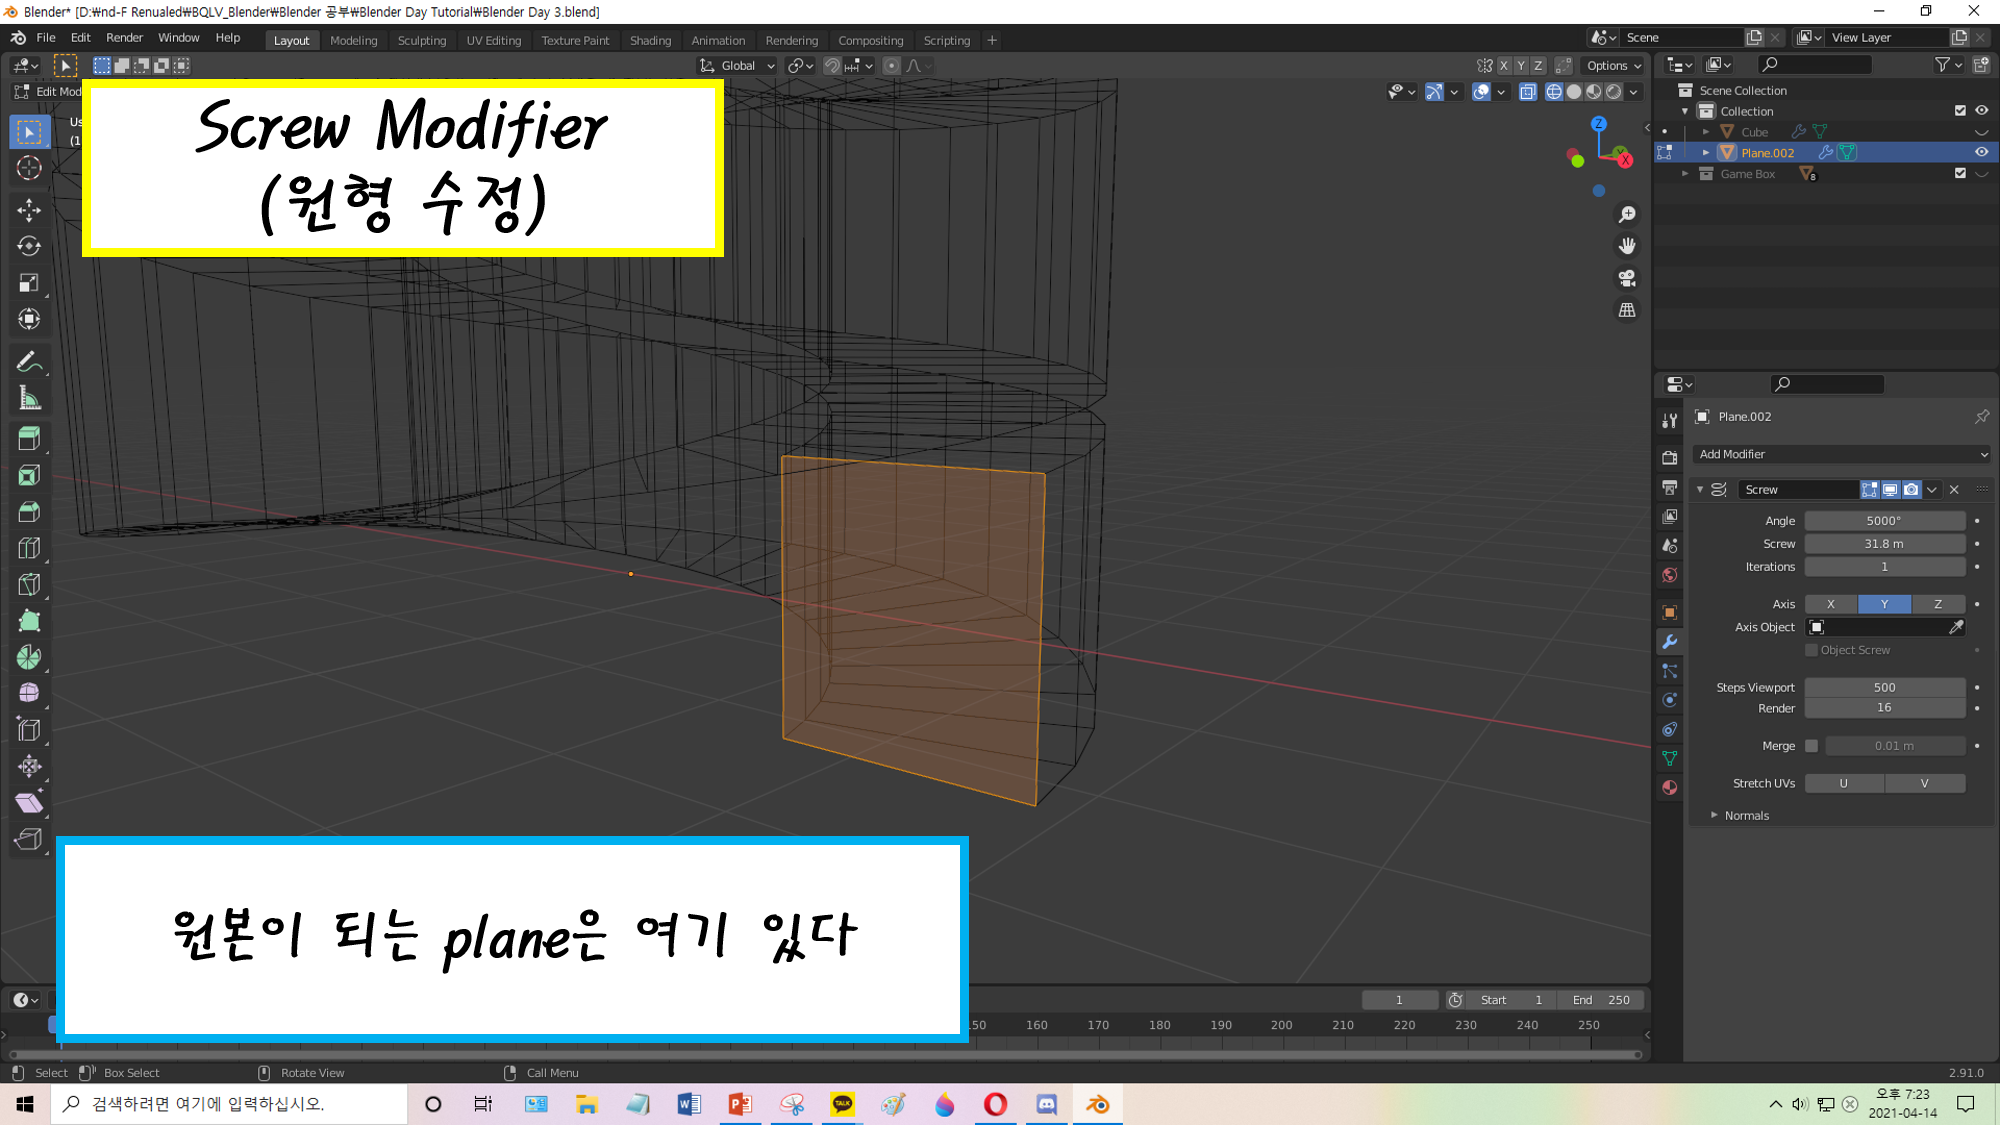Select the Measure ruler tool

tap(29, 399)
